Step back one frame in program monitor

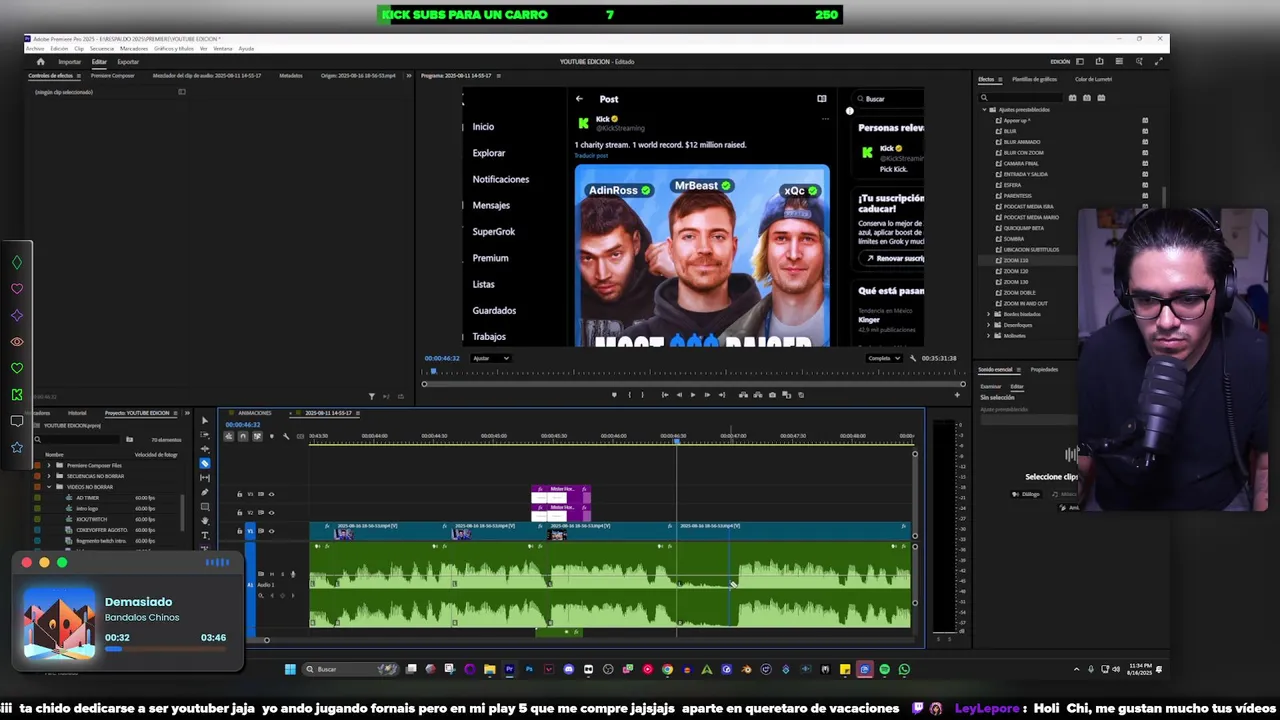(x=679, y=395)
